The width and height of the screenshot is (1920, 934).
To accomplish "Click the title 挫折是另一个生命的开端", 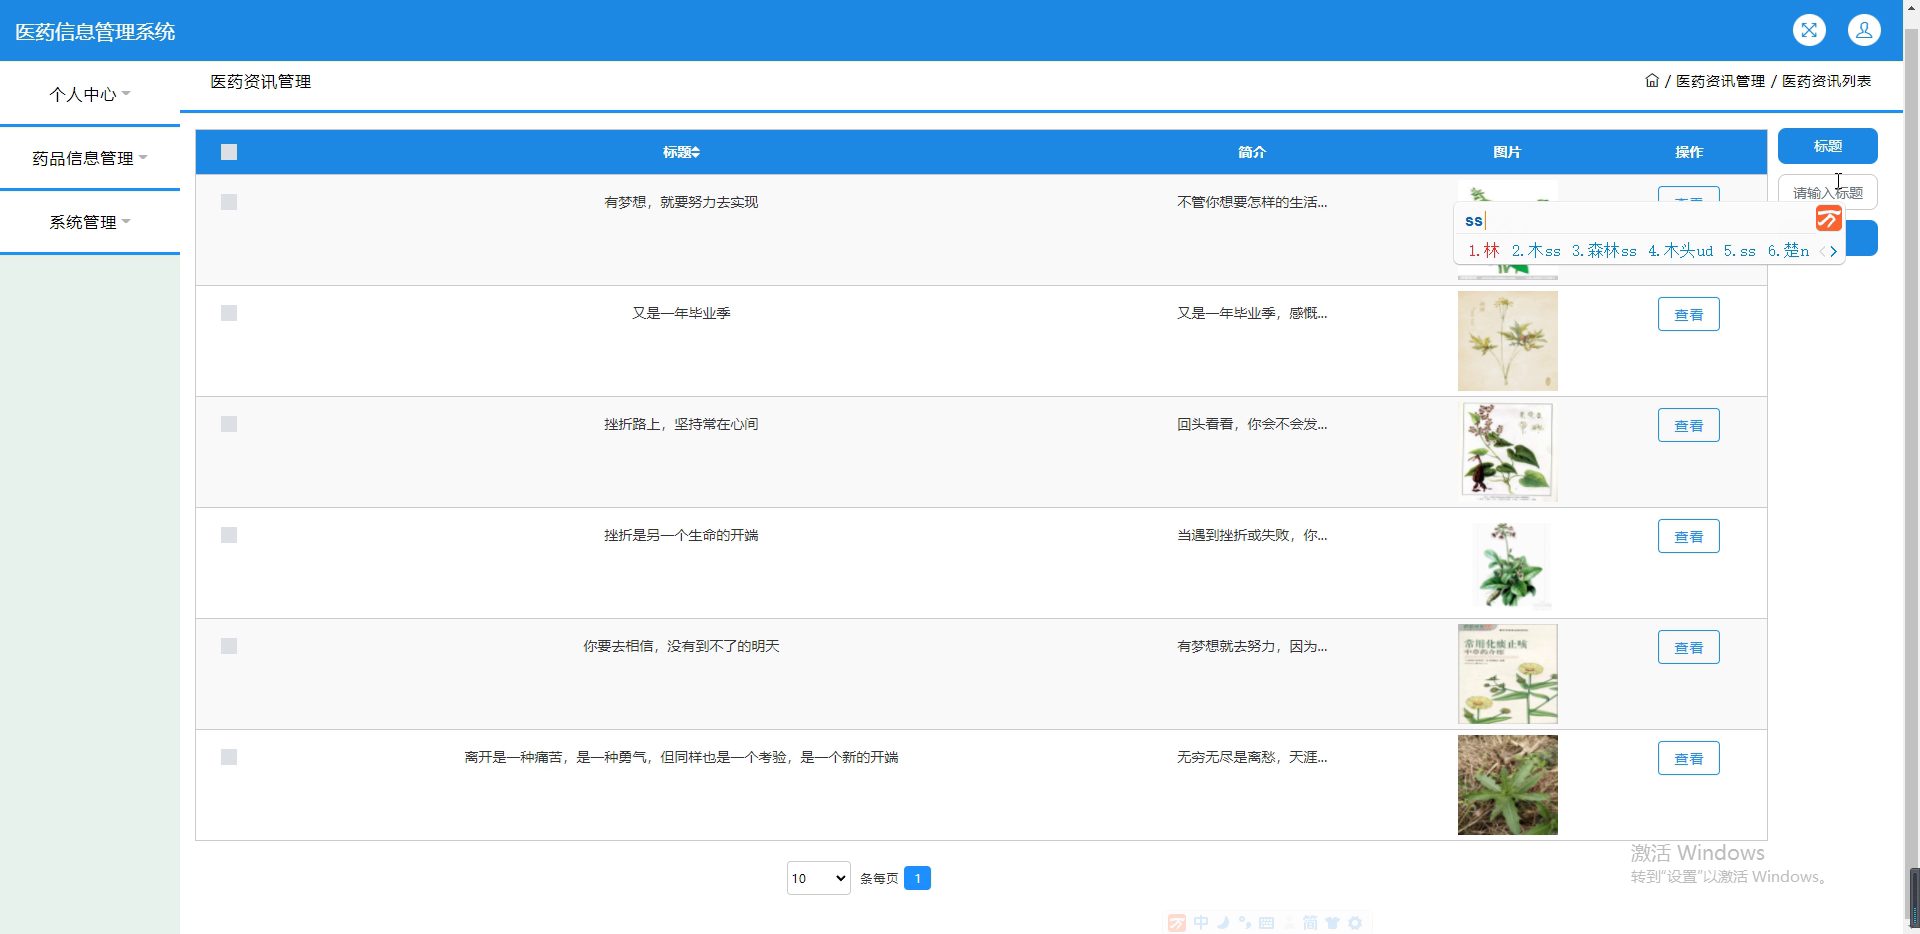I will pos(681,535).
